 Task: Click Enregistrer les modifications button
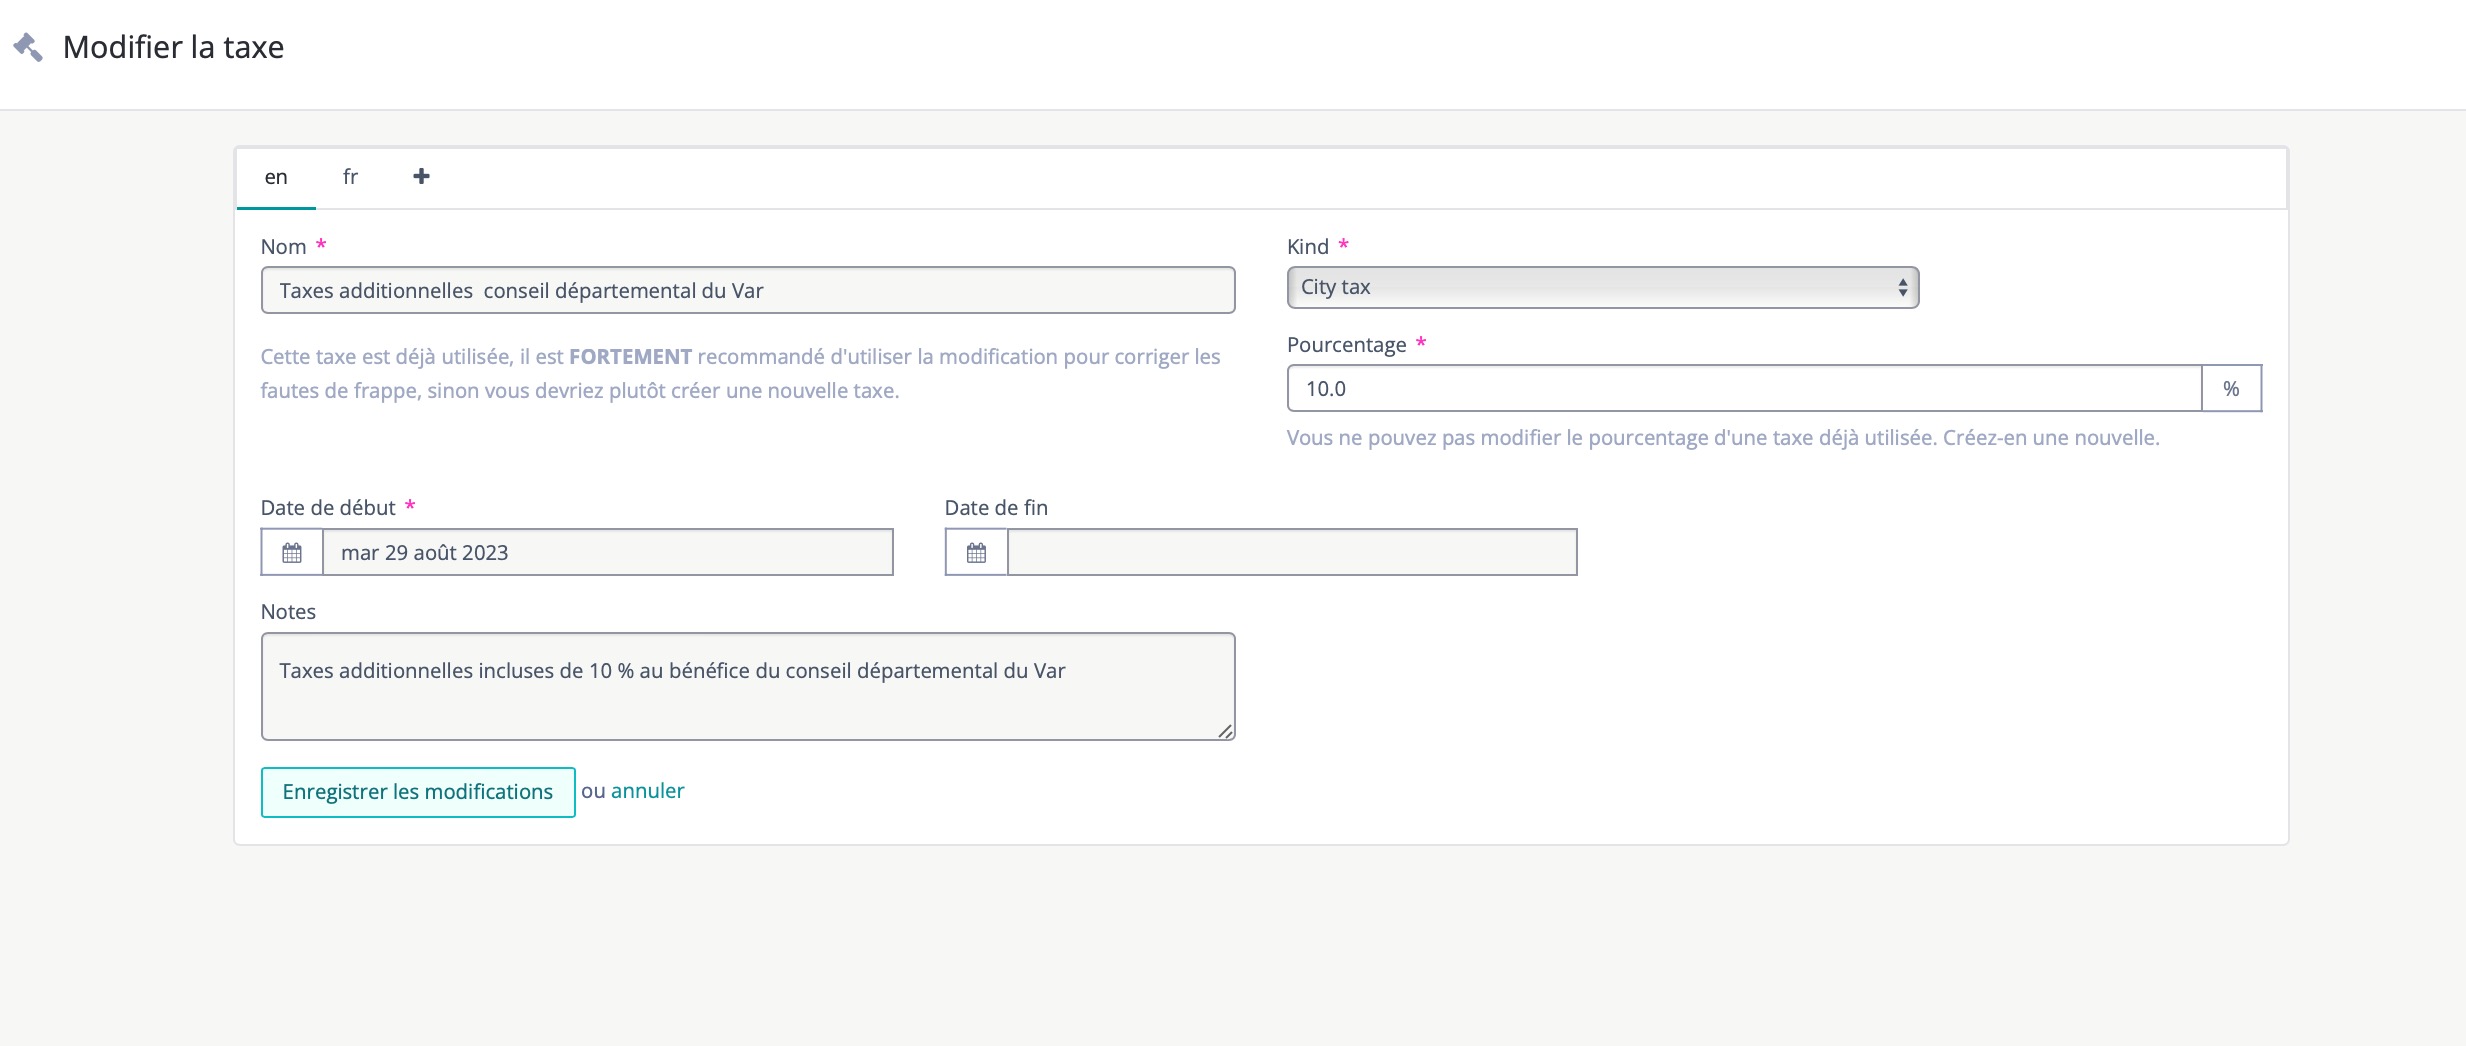click(417, 792)
